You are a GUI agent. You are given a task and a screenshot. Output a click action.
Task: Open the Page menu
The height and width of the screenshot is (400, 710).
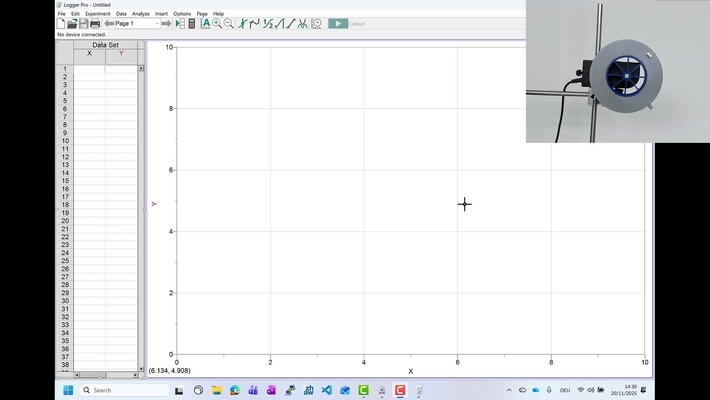click(202, 14)
